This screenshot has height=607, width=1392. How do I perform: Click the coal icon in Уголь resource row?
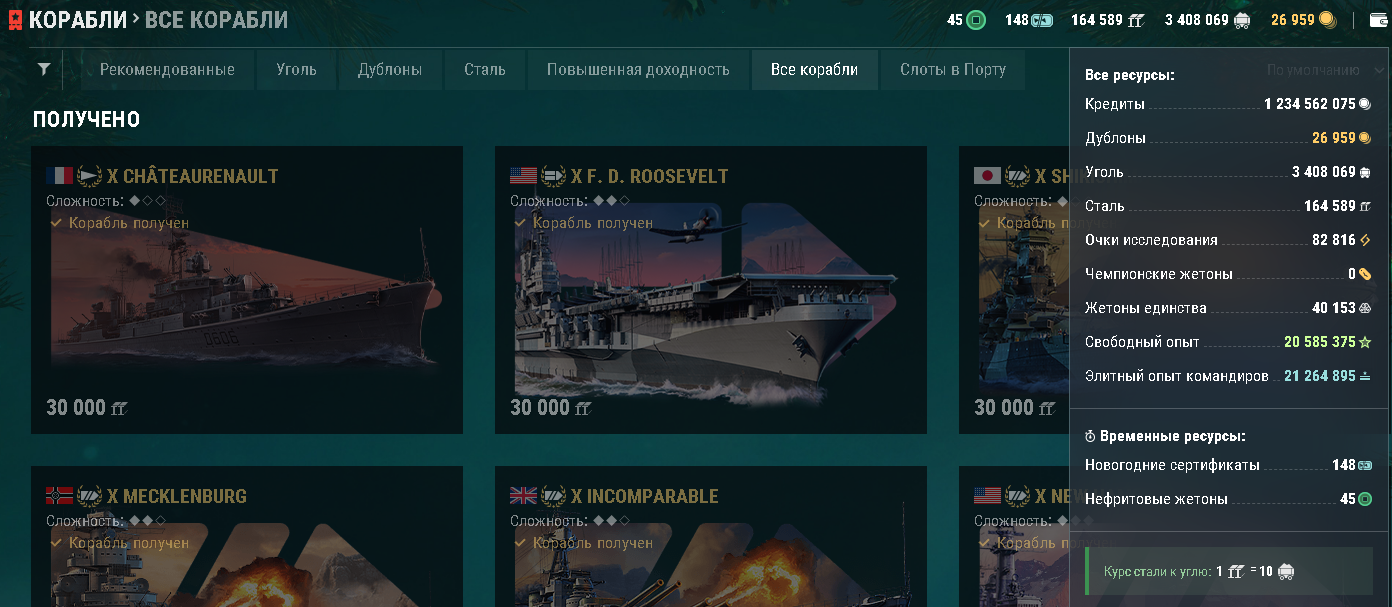tap(1365, 172)
